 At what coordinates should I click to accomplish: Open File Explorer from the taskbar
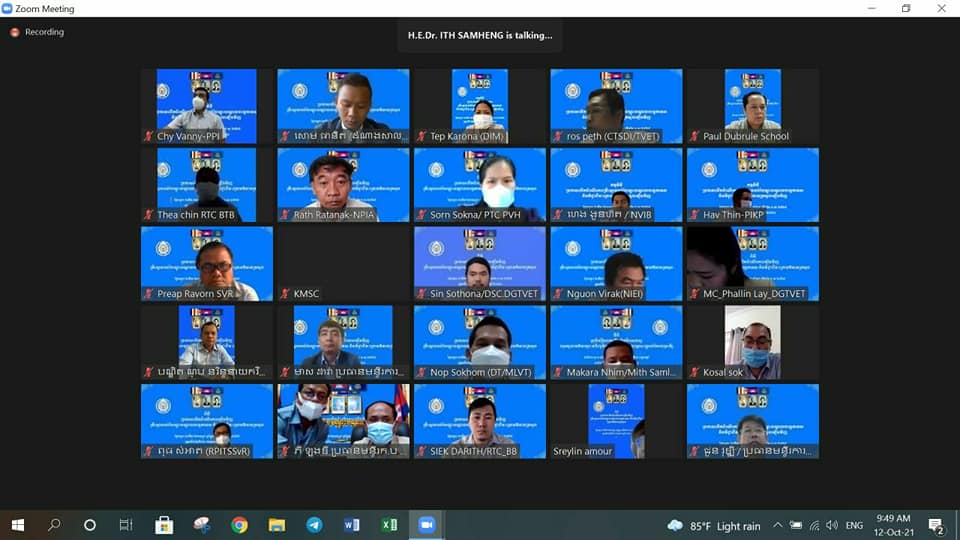click(x=277, y=525)
